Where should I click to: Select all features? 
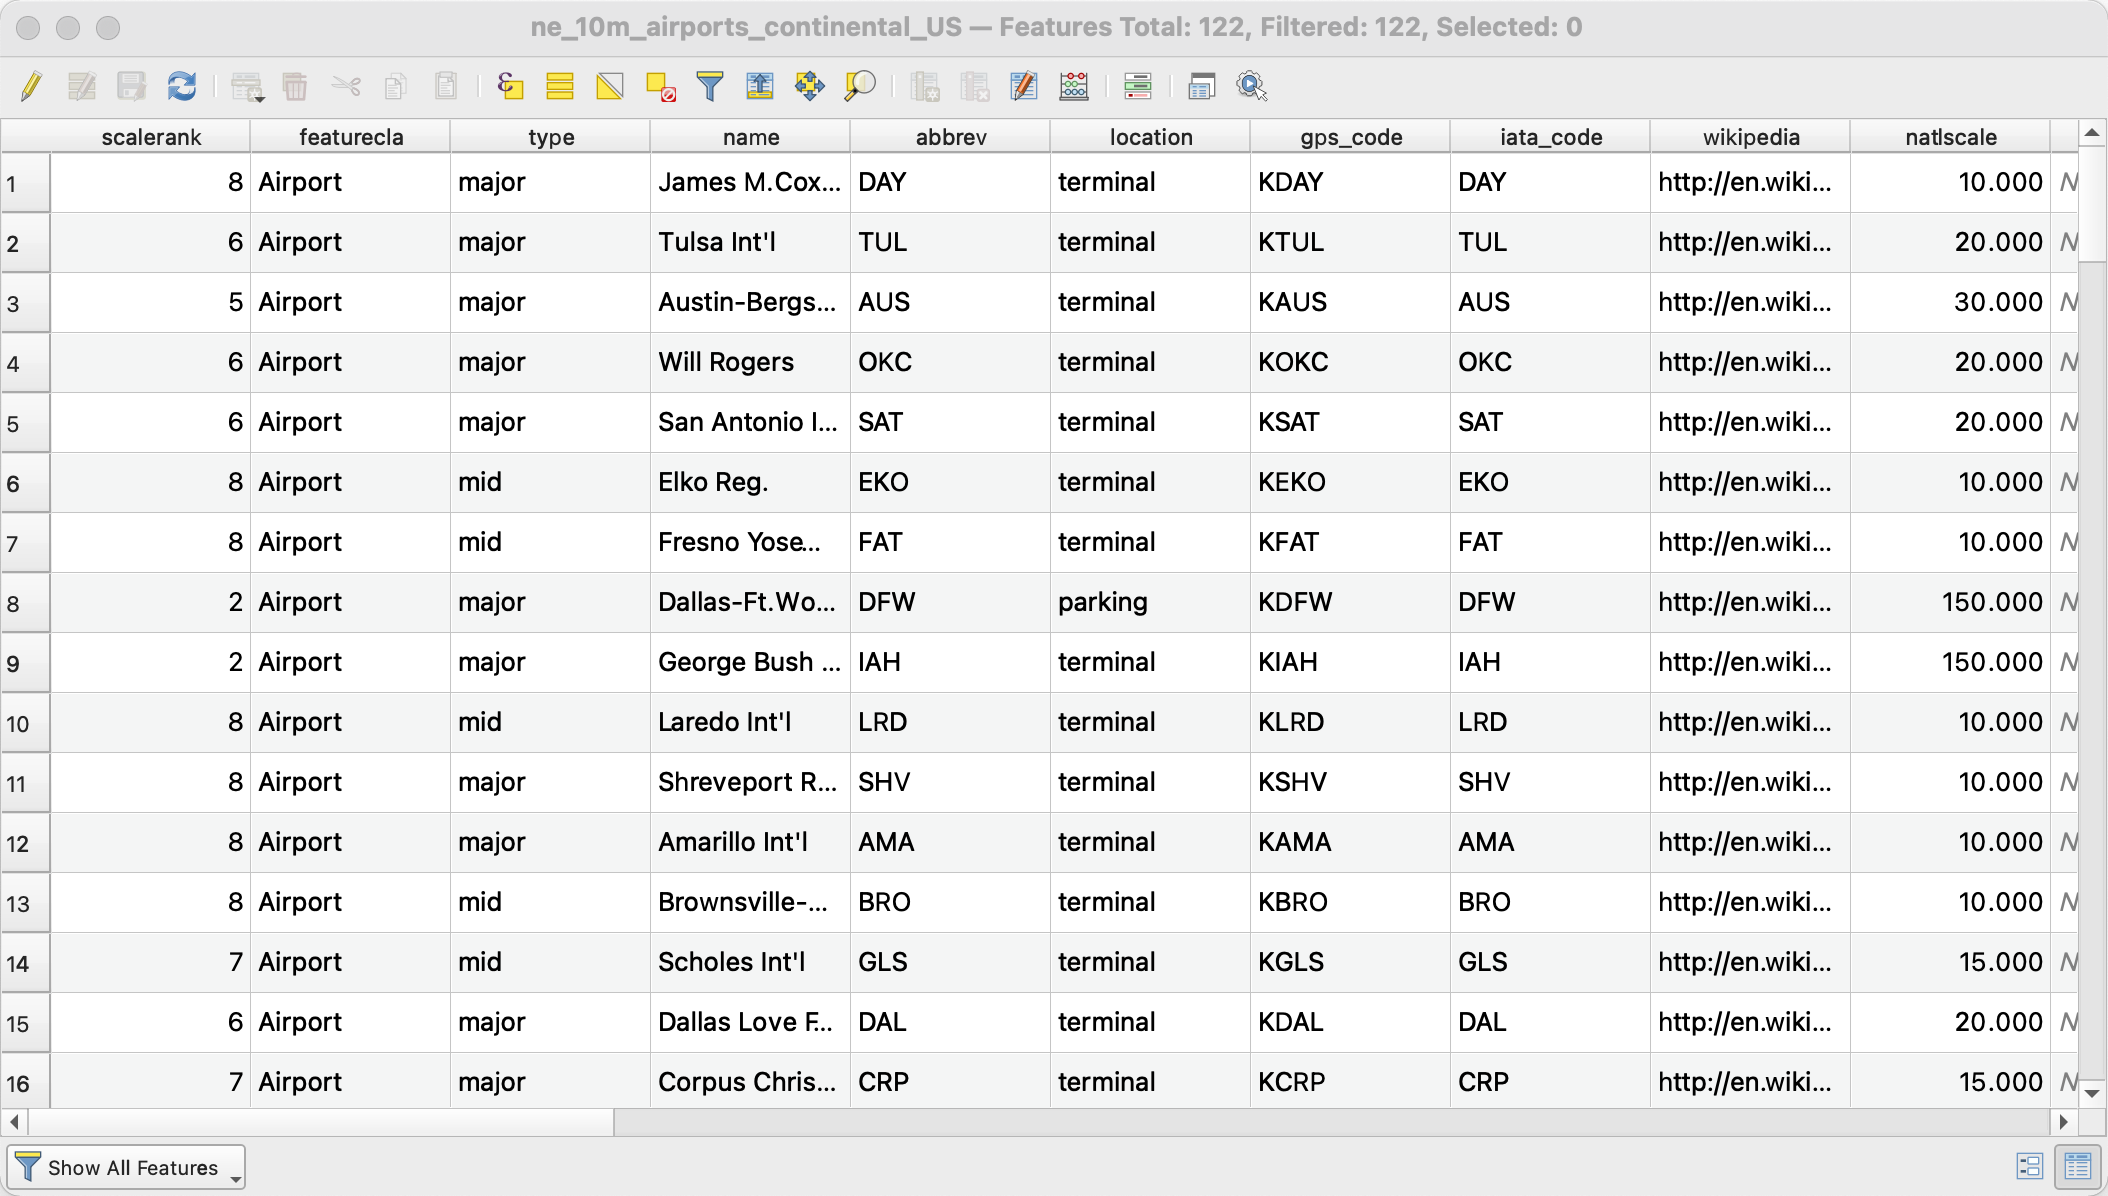(560, 87)
